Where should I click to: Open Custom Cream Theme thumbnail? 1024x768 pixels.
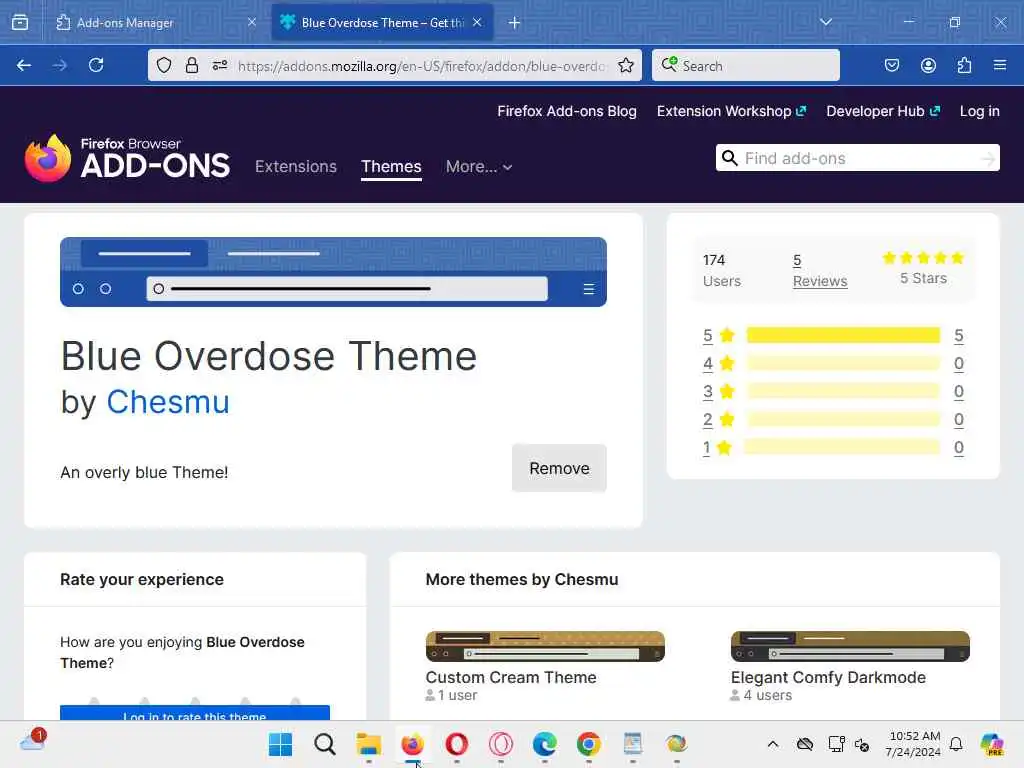[x=545, y=646]
